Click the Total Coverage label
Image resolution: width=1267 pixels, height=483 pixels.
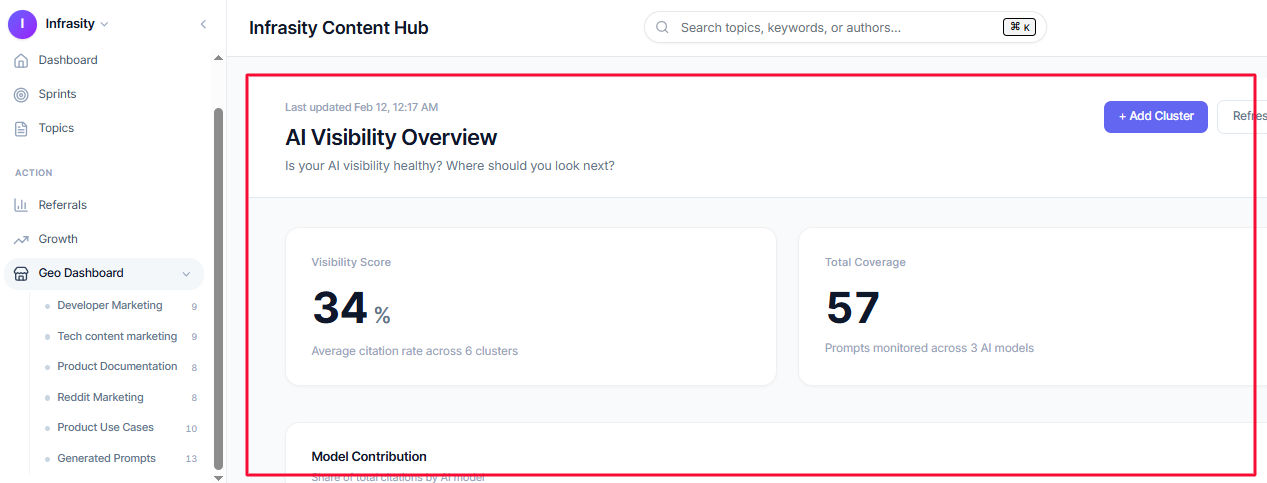[x=865, y=263]
